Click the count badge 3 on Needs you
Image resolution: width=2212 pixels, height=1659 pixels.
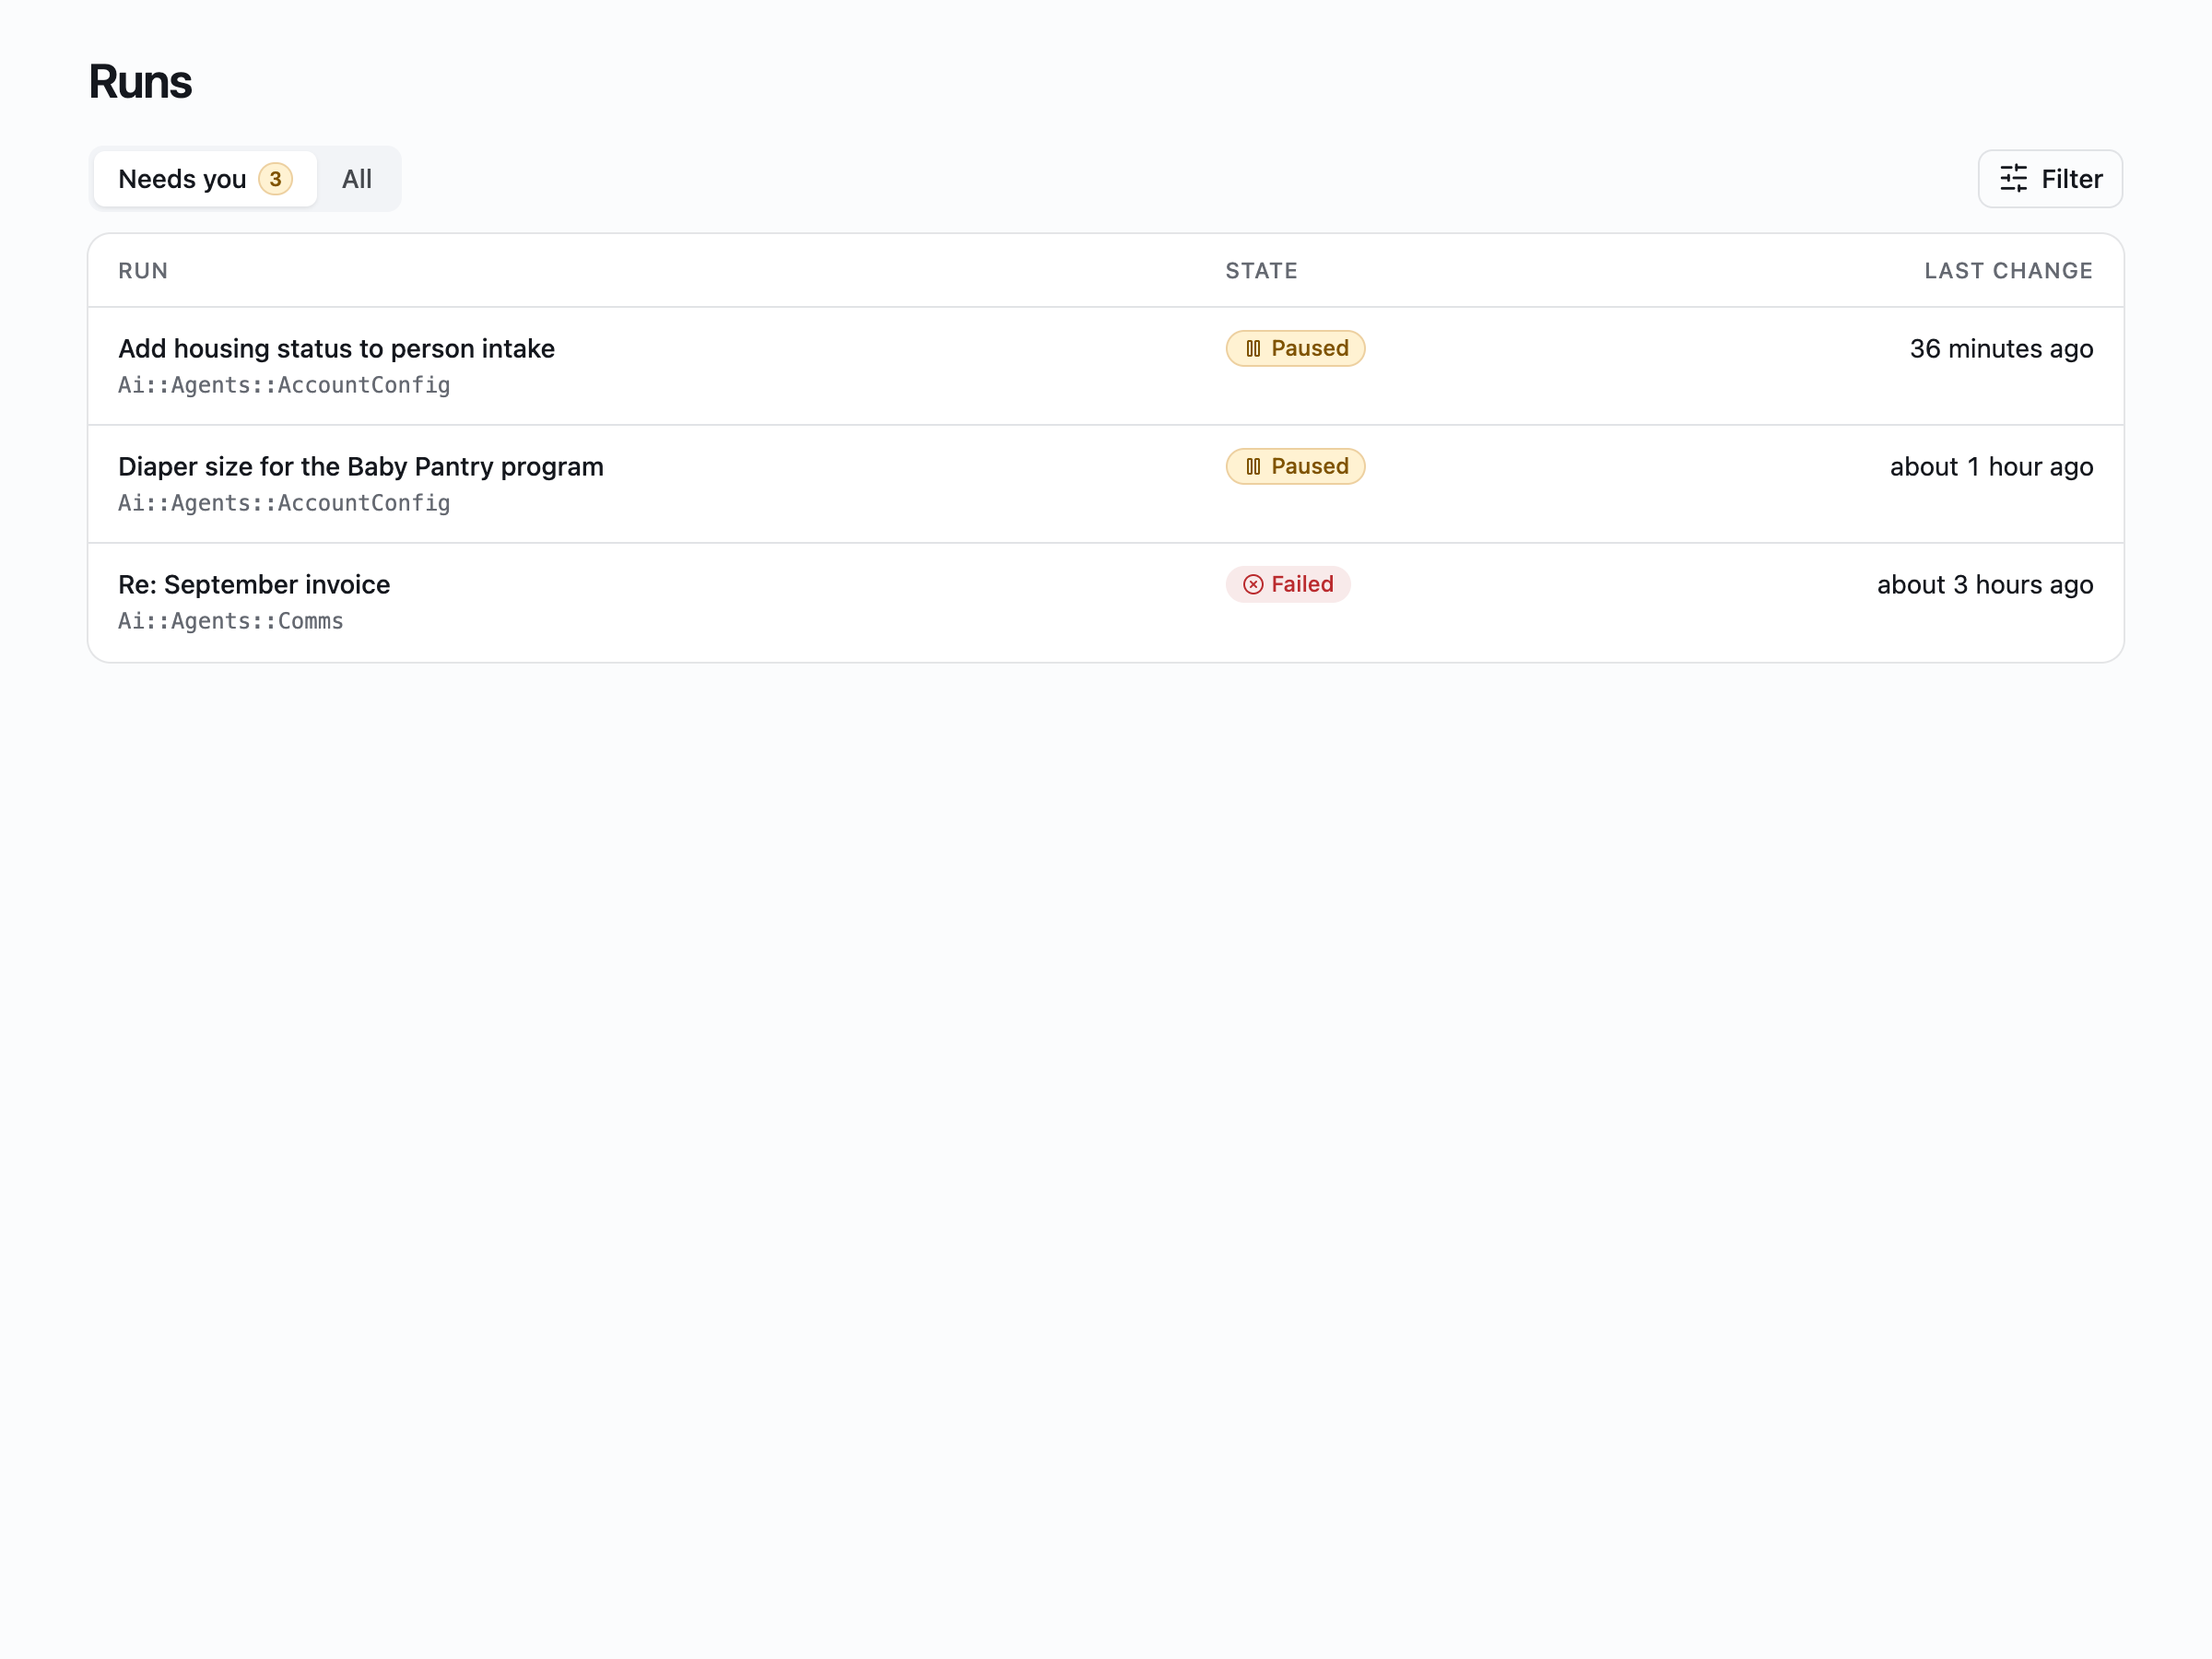click(x=275, y=179)
